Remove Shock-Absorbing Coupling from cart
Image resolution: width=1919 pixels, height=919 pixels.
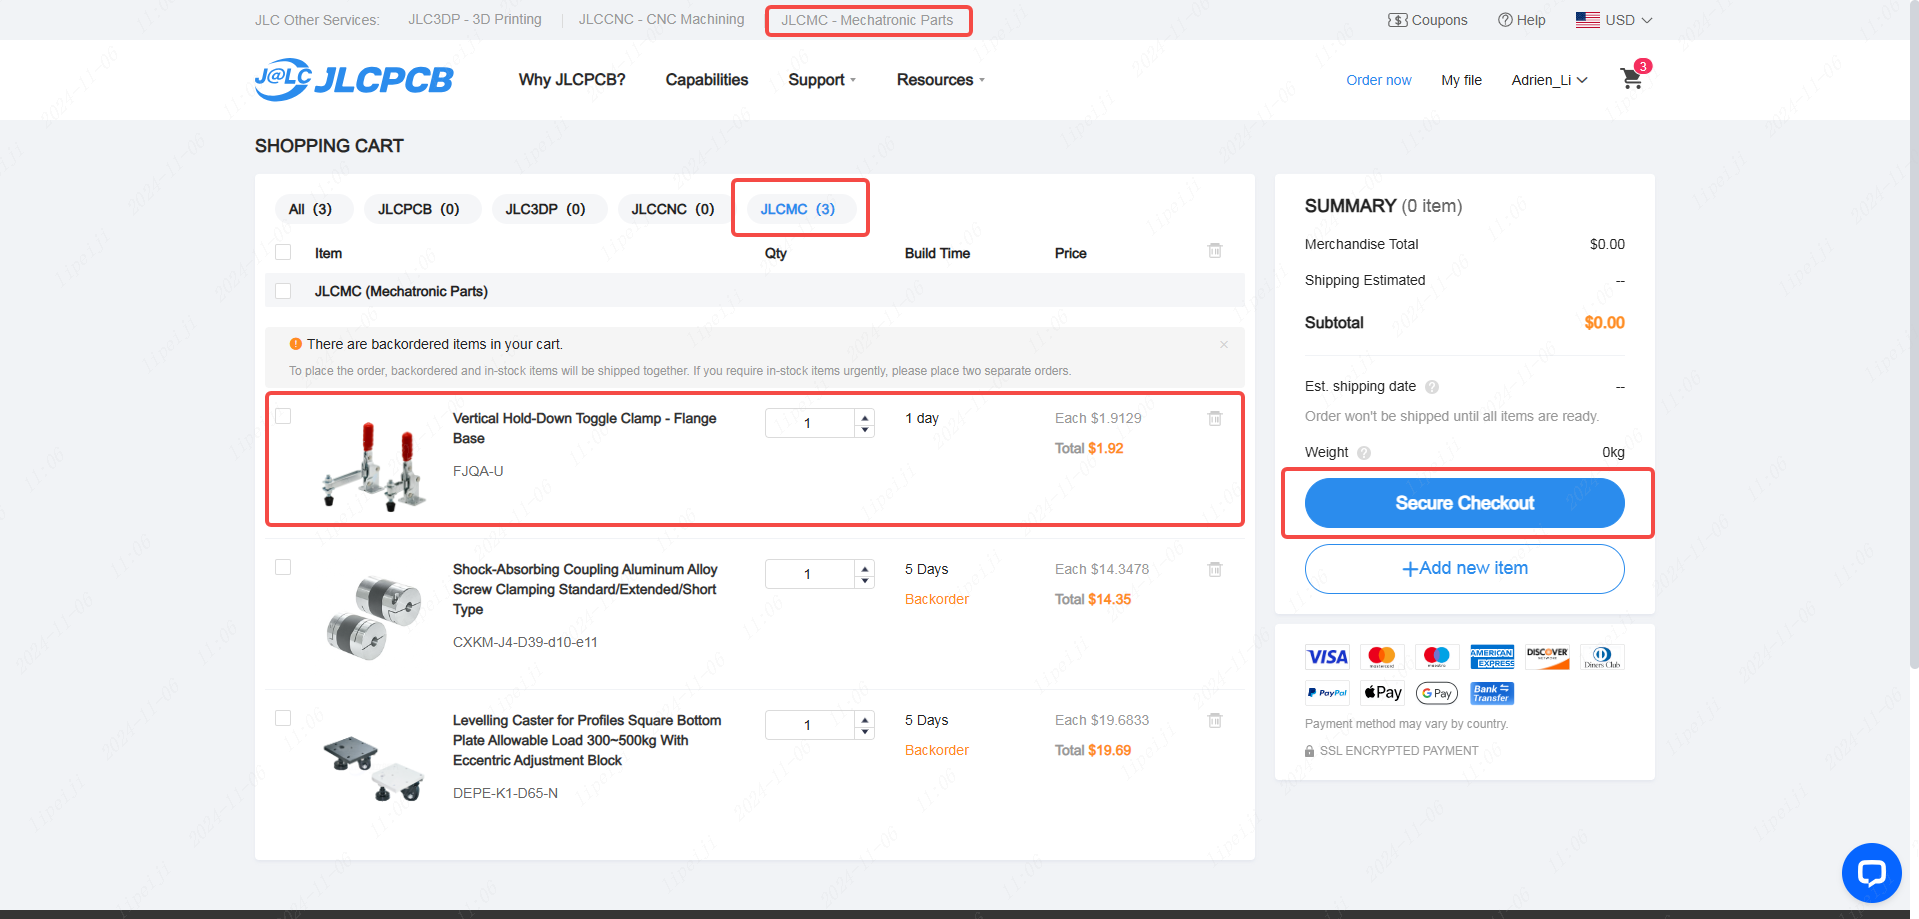tap(1215, 569)
